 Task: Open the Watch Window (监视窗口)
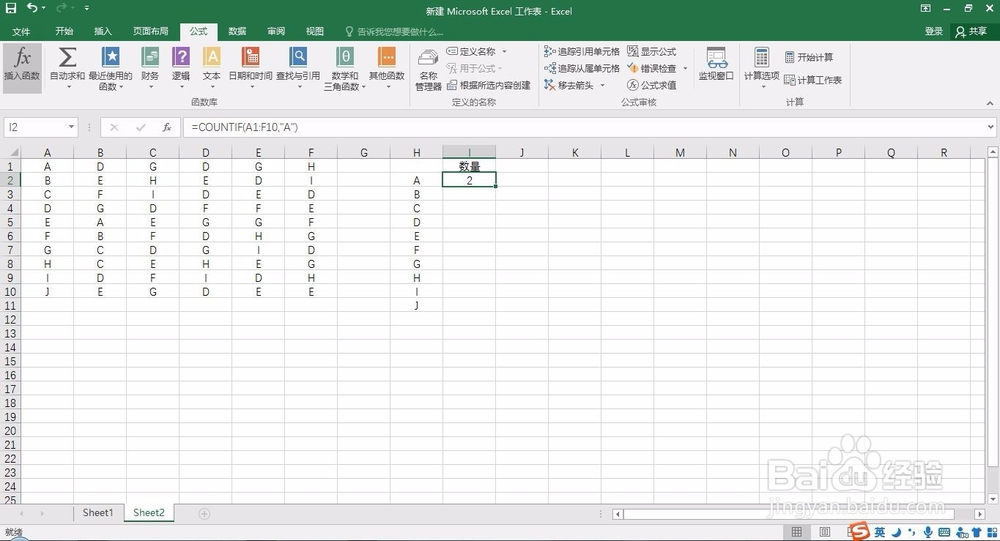(x=716, y=64)
